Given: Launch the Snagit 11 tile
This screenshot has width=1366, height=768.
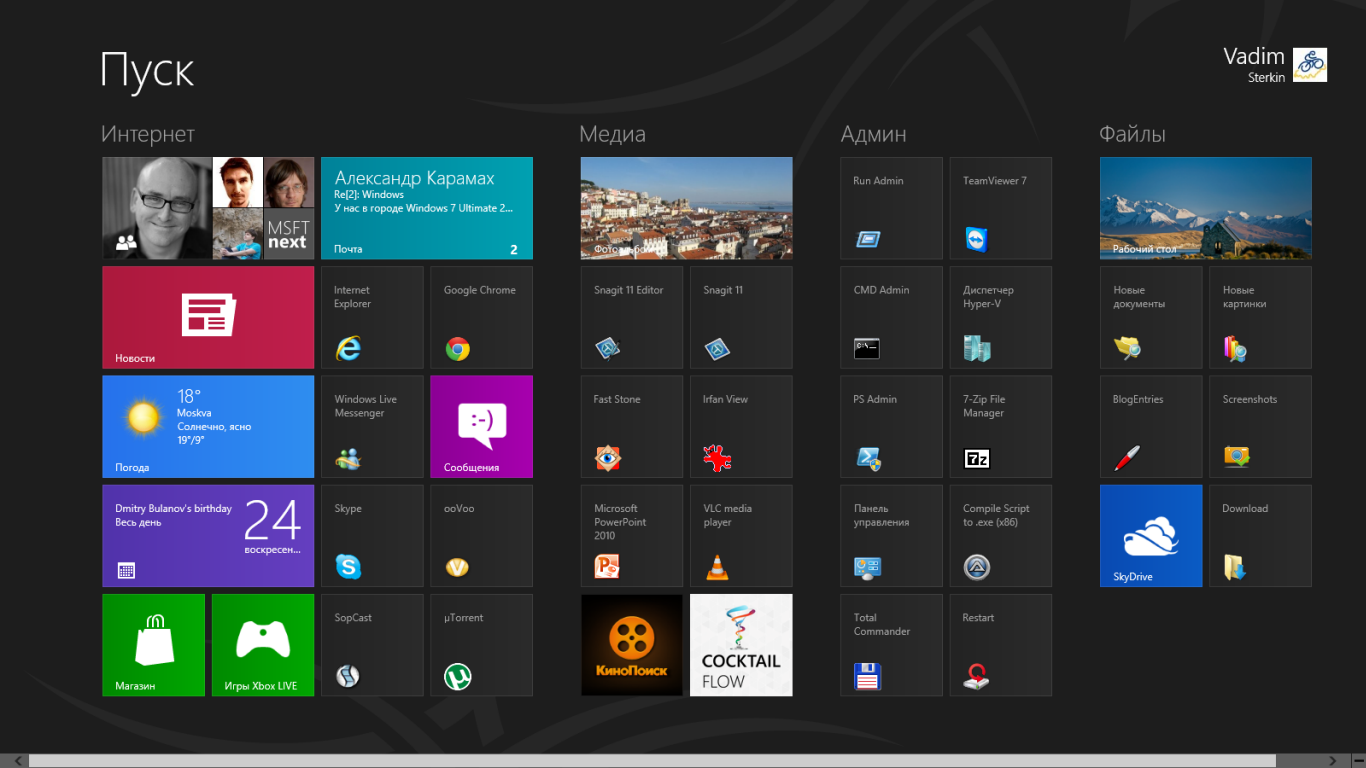Looking at the screenshot, I should tap(741, 317).
